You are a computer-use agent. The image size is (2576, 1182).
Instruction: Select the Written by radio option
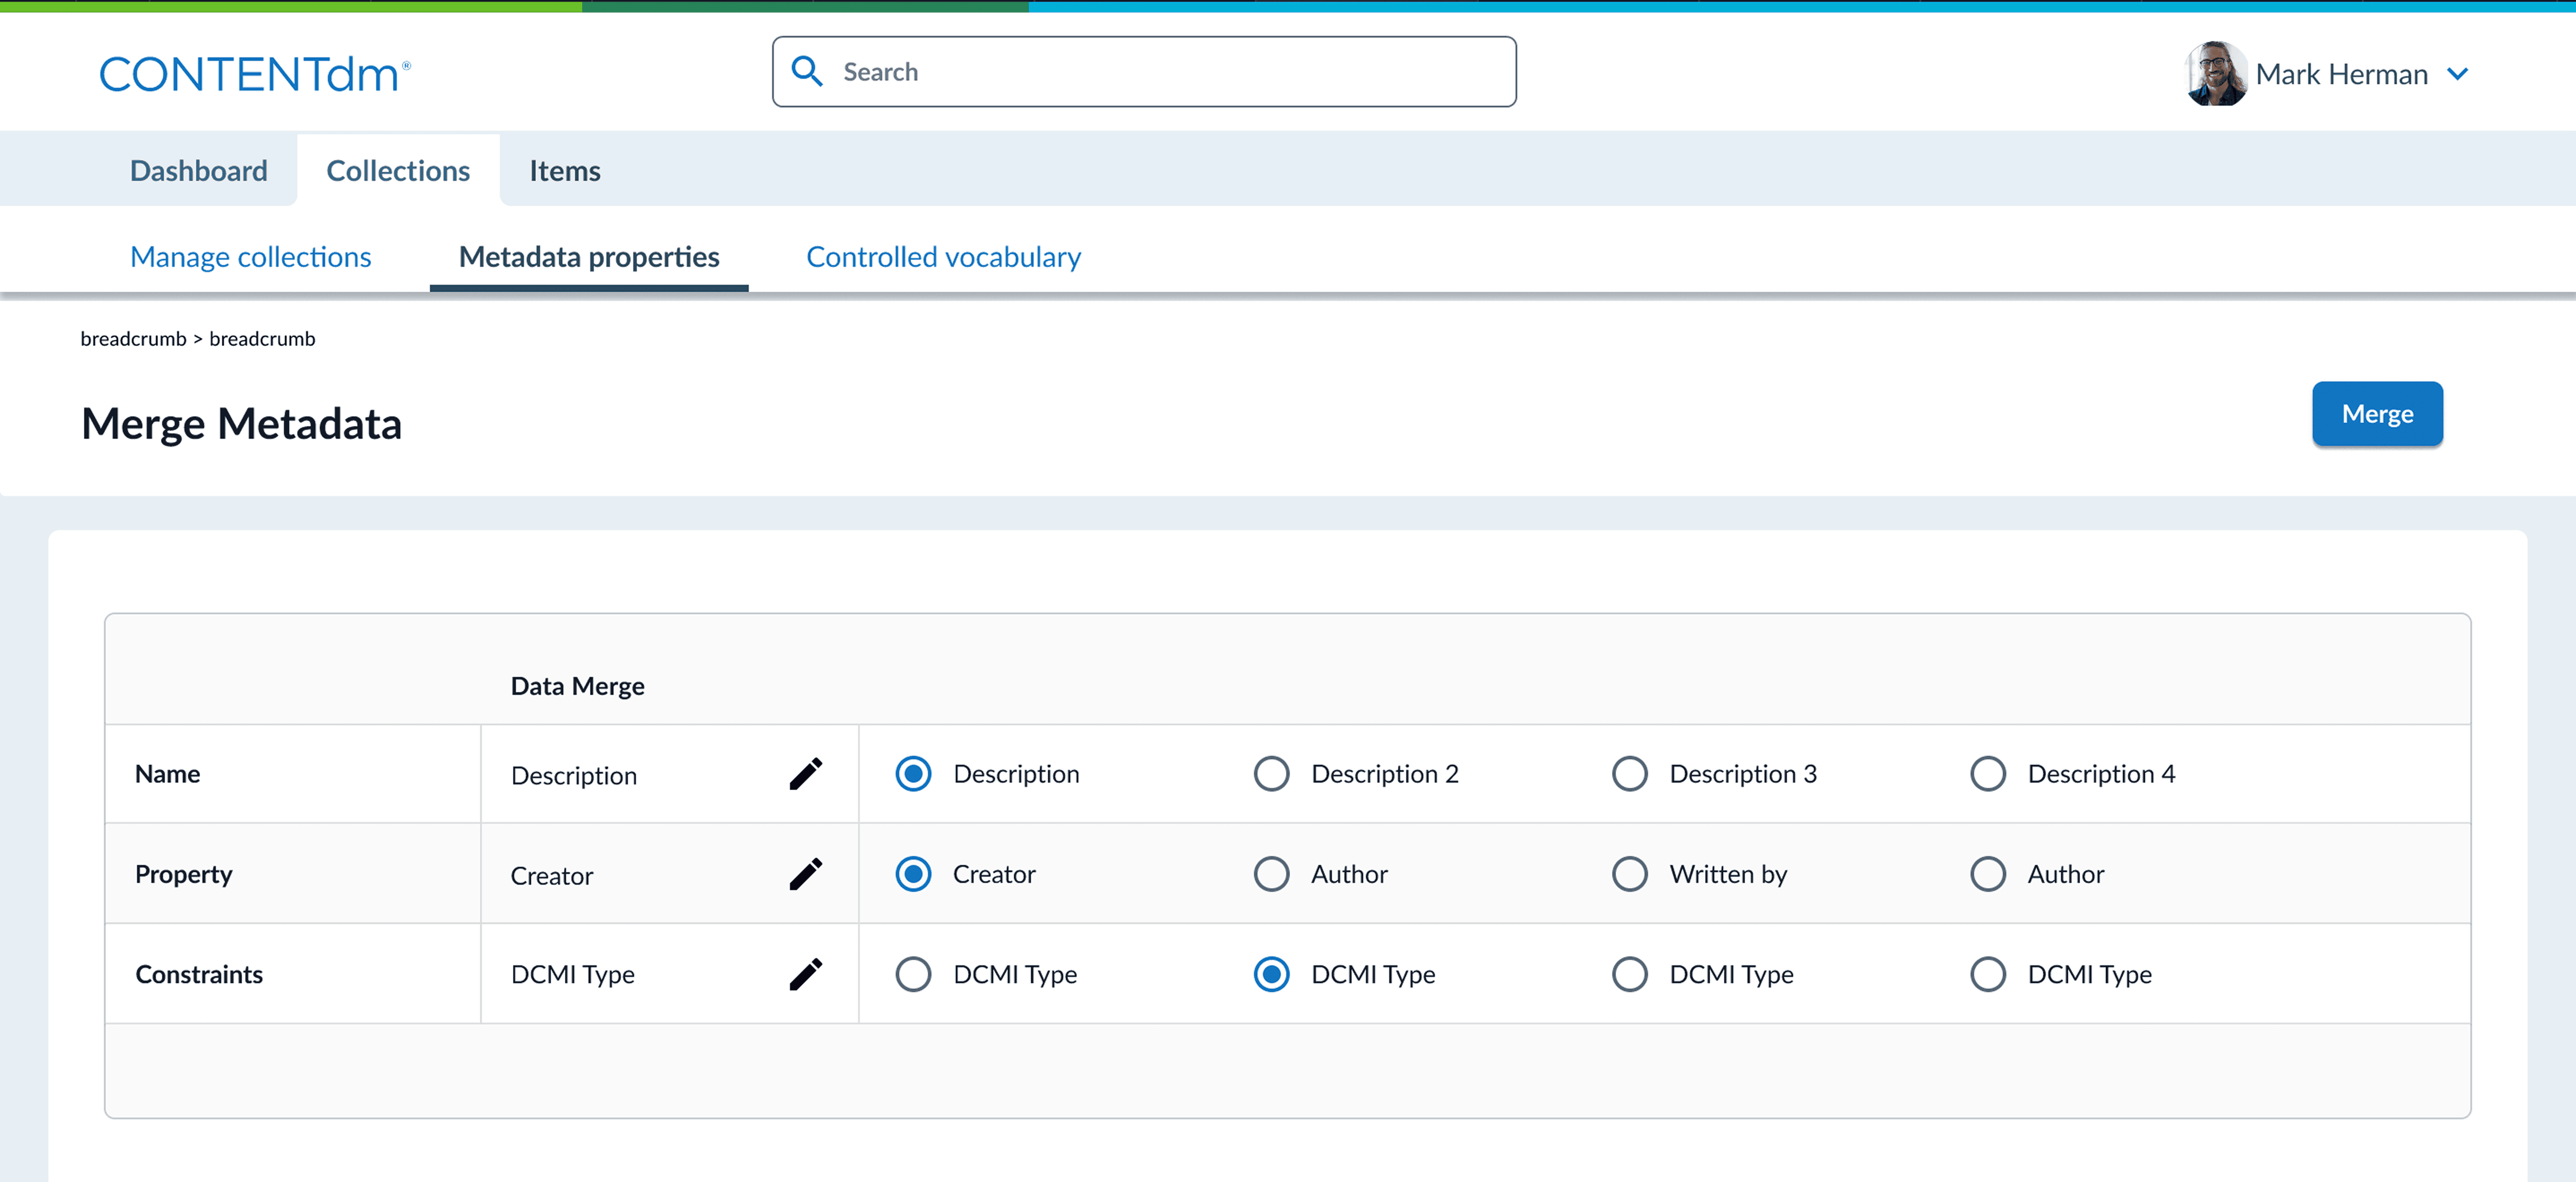[1629, 873]
